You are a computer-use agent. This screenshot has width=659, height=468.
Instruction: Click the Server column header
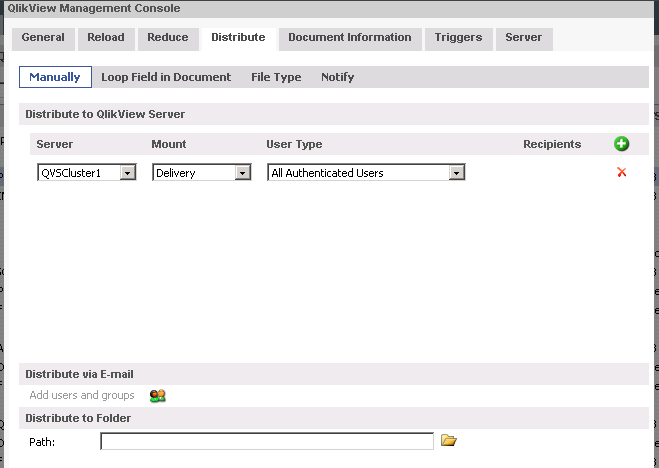coord(55,144)
